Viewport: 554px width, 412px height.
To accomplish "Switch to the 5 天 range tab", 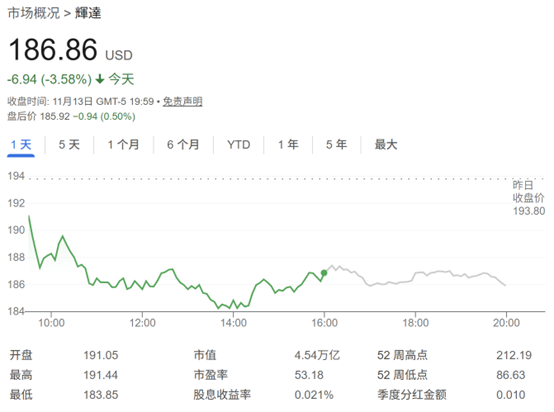I will point(69,145).
